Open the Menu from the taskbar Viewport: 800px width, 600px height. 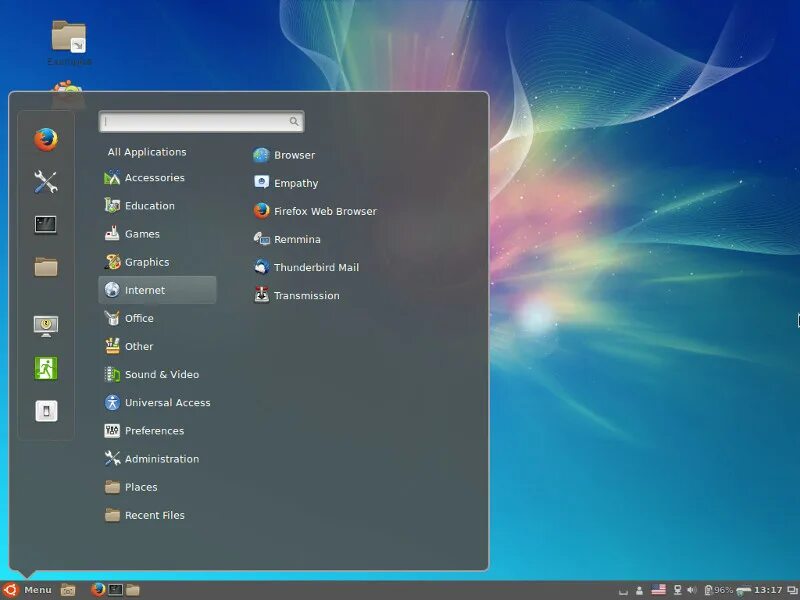(x=28, y=589)
